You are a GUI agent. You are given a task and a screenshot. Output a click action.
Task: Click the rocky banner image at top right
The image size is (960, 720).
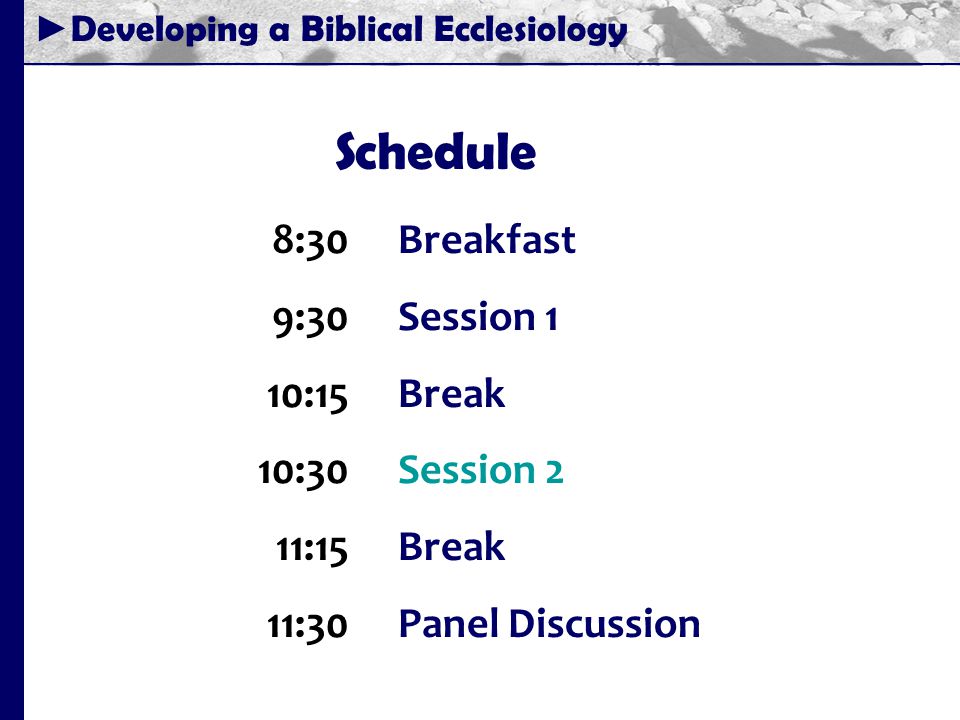tap(796, 31)
